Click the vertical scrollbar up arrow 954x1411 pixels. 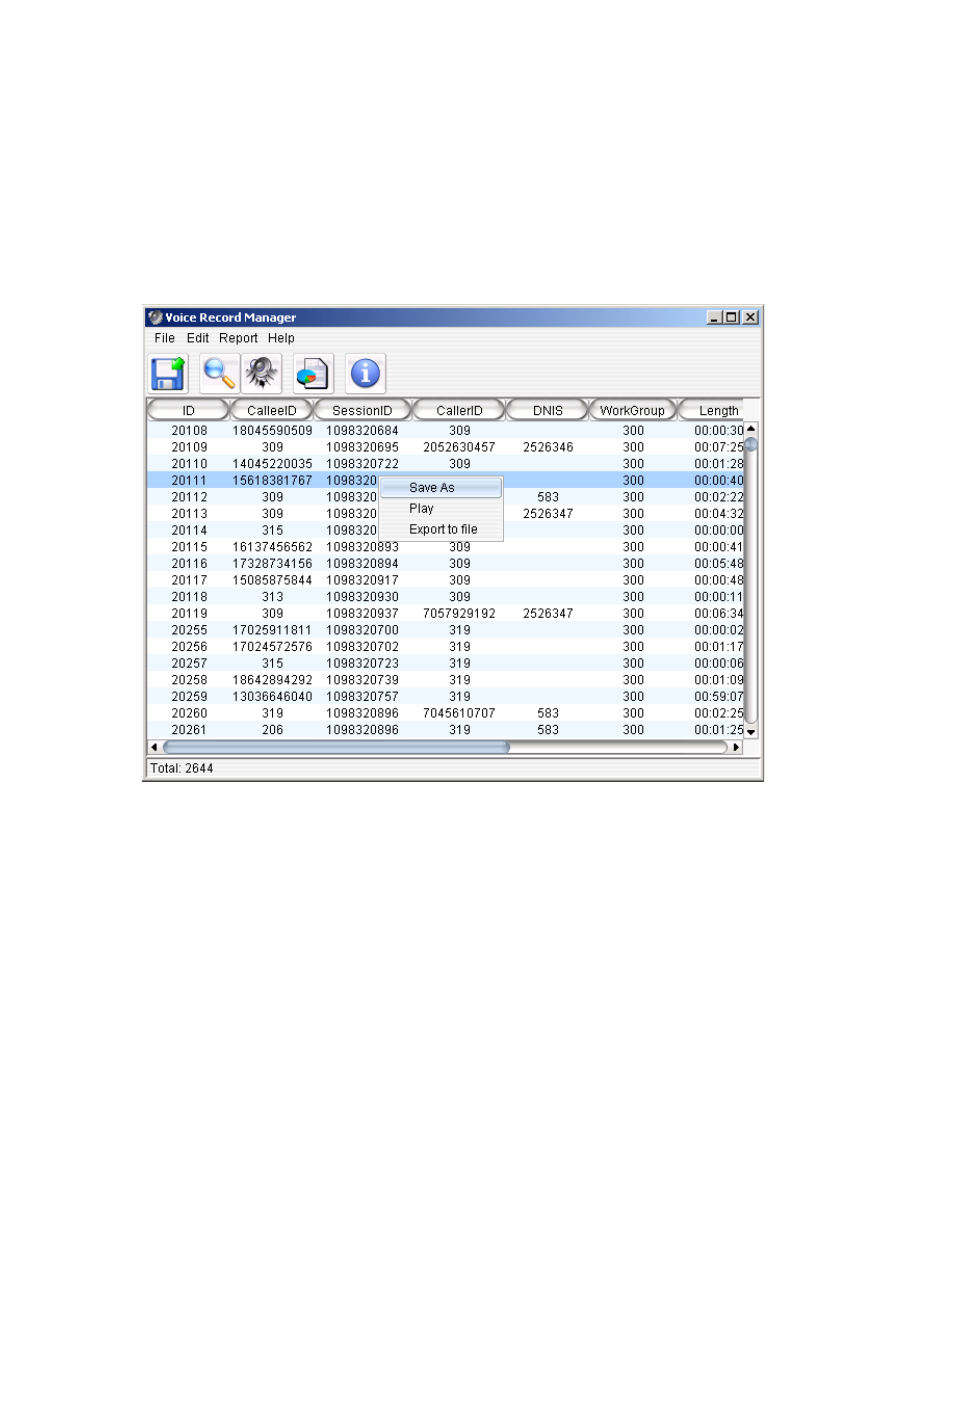coord(751,429)
